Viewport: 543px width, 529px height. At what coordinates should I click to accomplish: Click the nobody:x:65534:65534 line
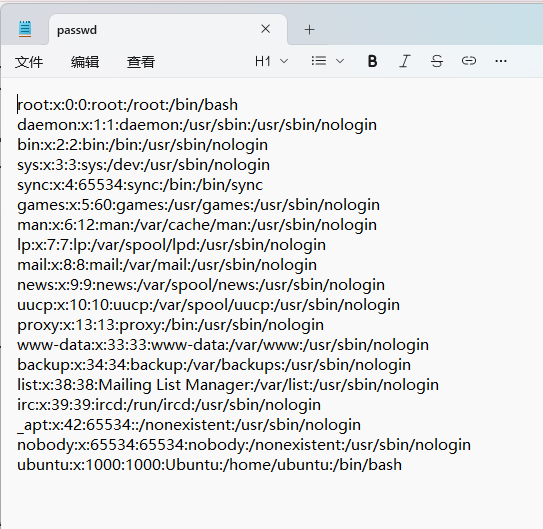click(x=244, y=445)
